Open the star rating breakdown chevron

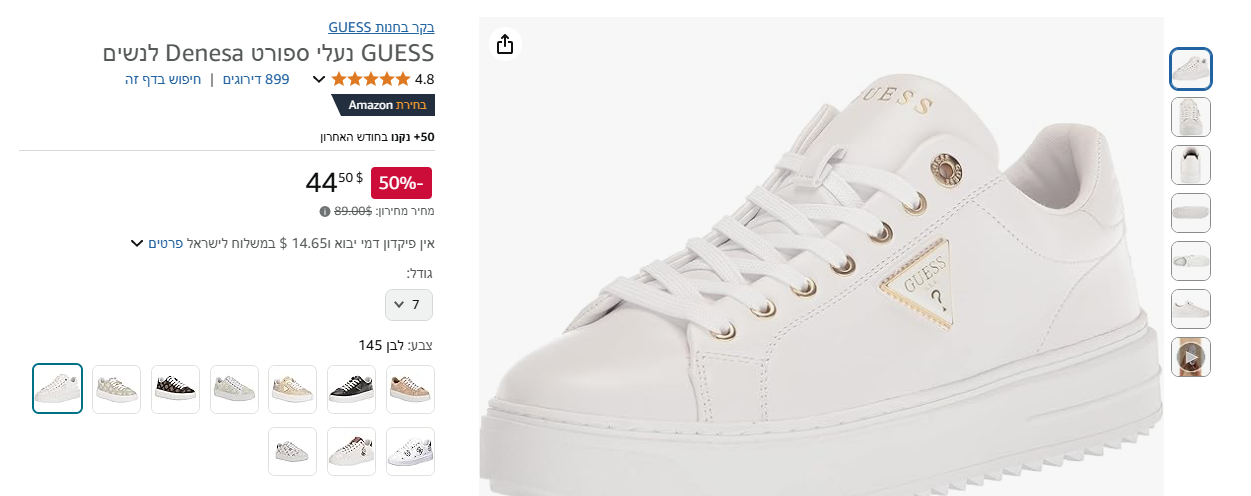(x=319, y=79)
